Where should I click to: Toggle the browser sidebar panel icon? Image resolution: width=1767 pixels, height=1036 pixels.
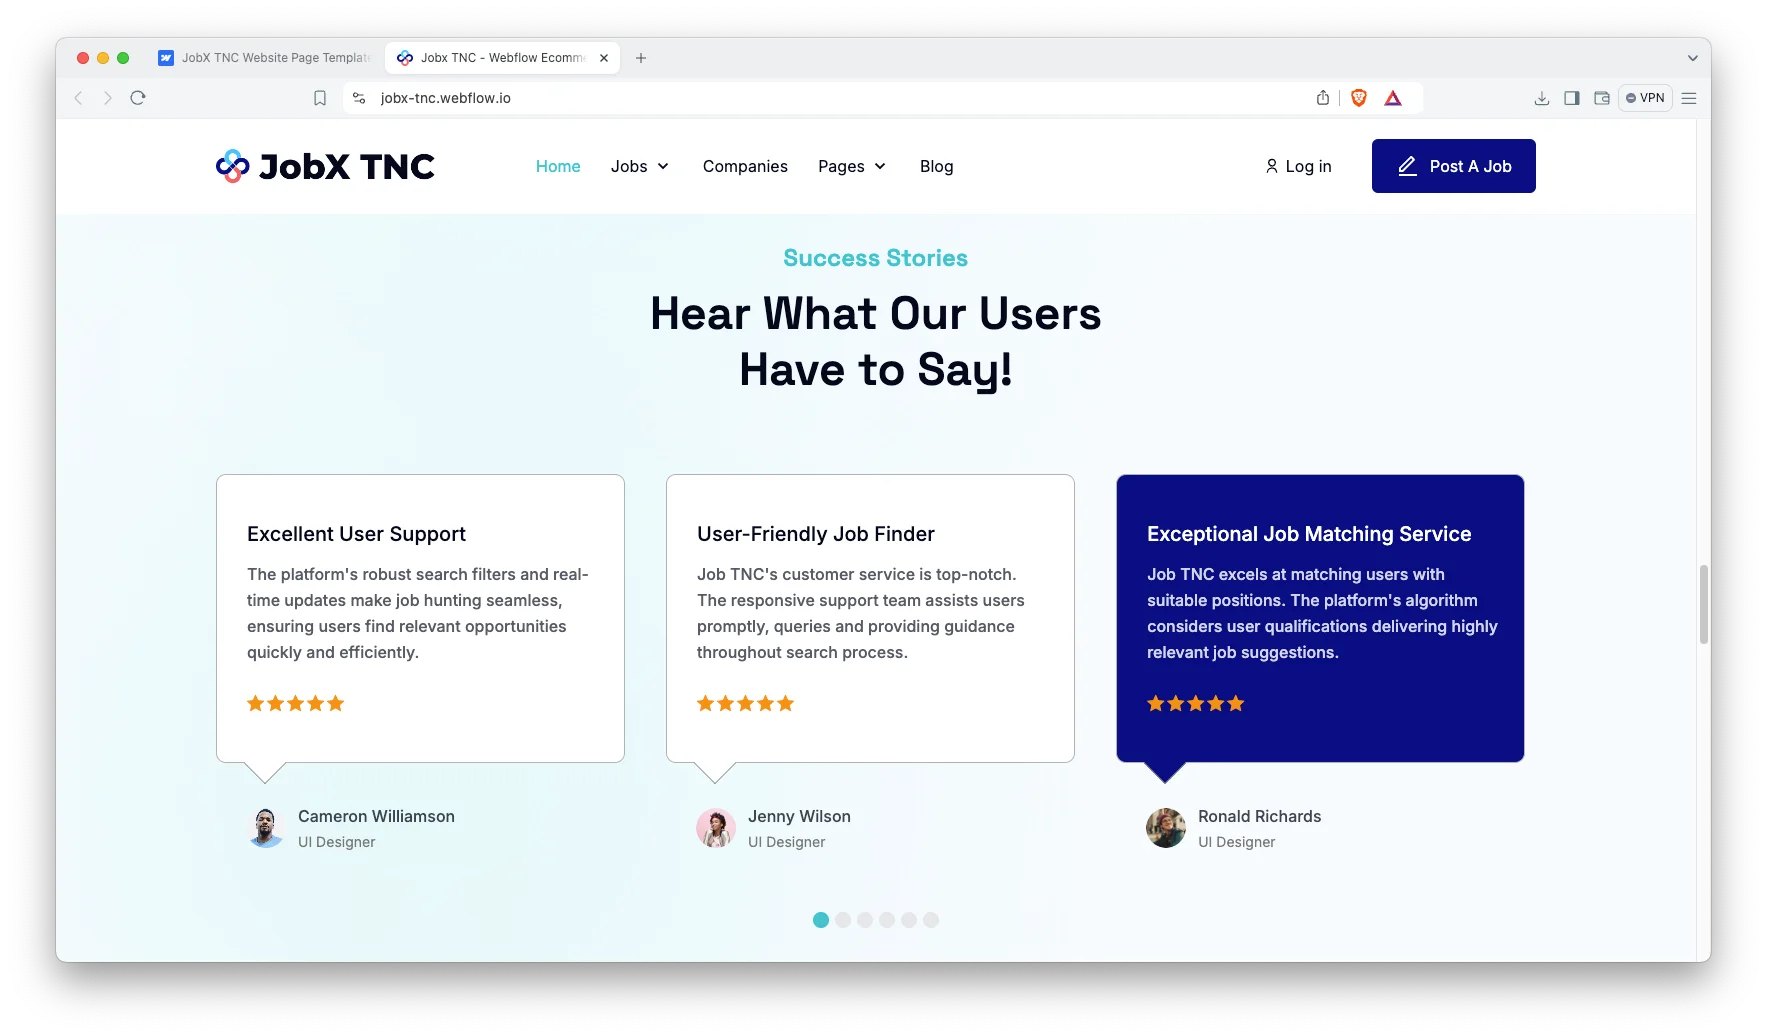tap(1571, 98)
